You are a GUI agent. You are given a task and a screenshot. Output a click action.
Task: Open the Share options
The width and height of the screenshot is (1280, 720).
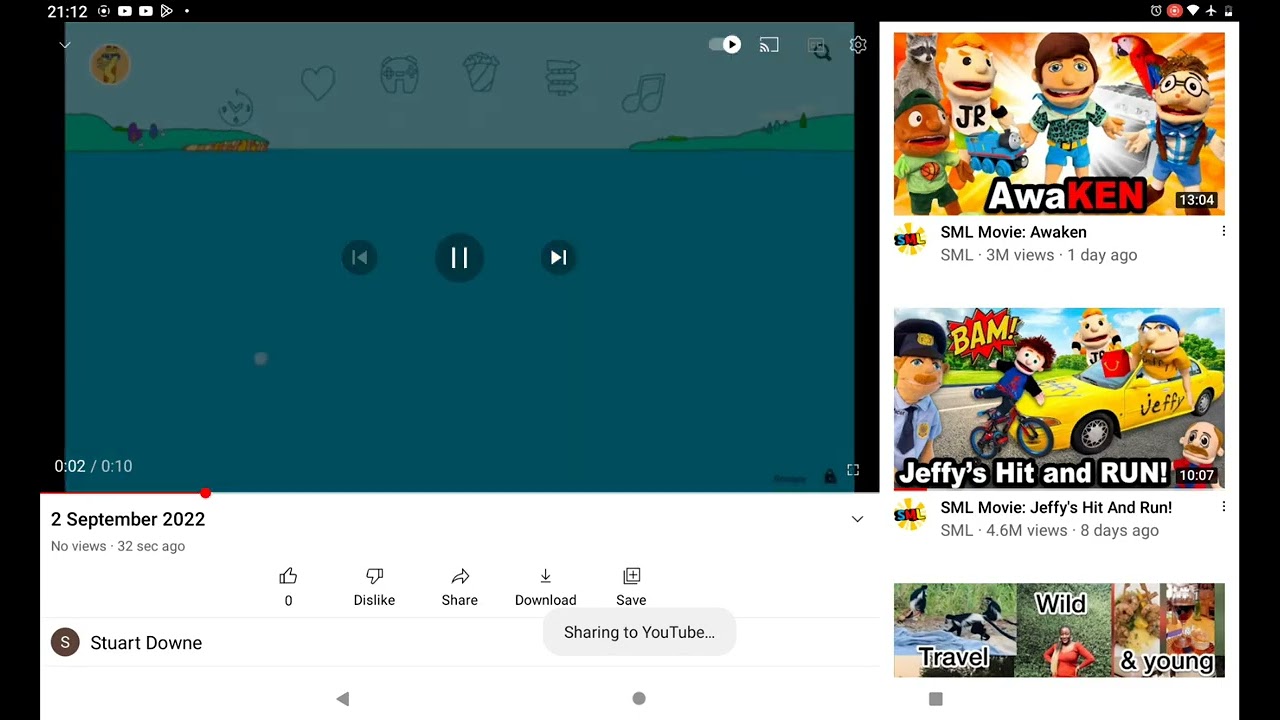pyautogui.click(x=460, y=587)
